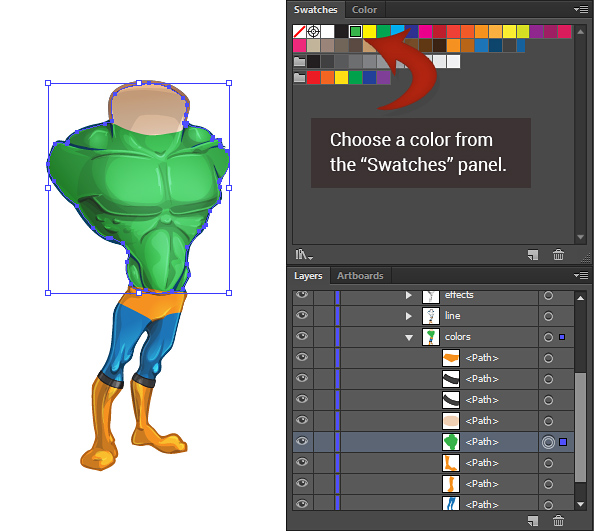
Task: Select the None swatch with red slash
Action: (299, 32)
